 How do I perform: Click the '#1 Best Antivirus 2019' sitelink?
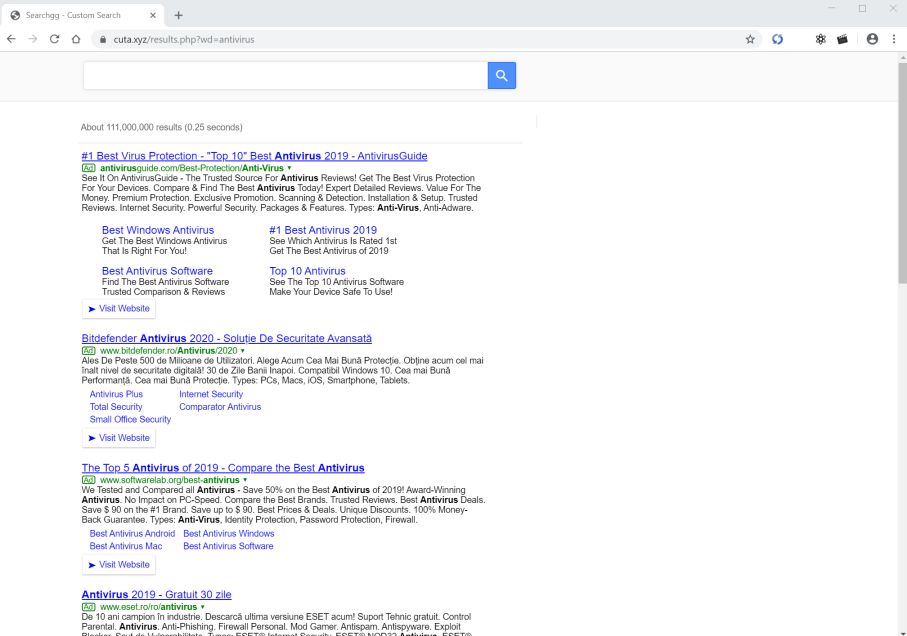[323, 230]
